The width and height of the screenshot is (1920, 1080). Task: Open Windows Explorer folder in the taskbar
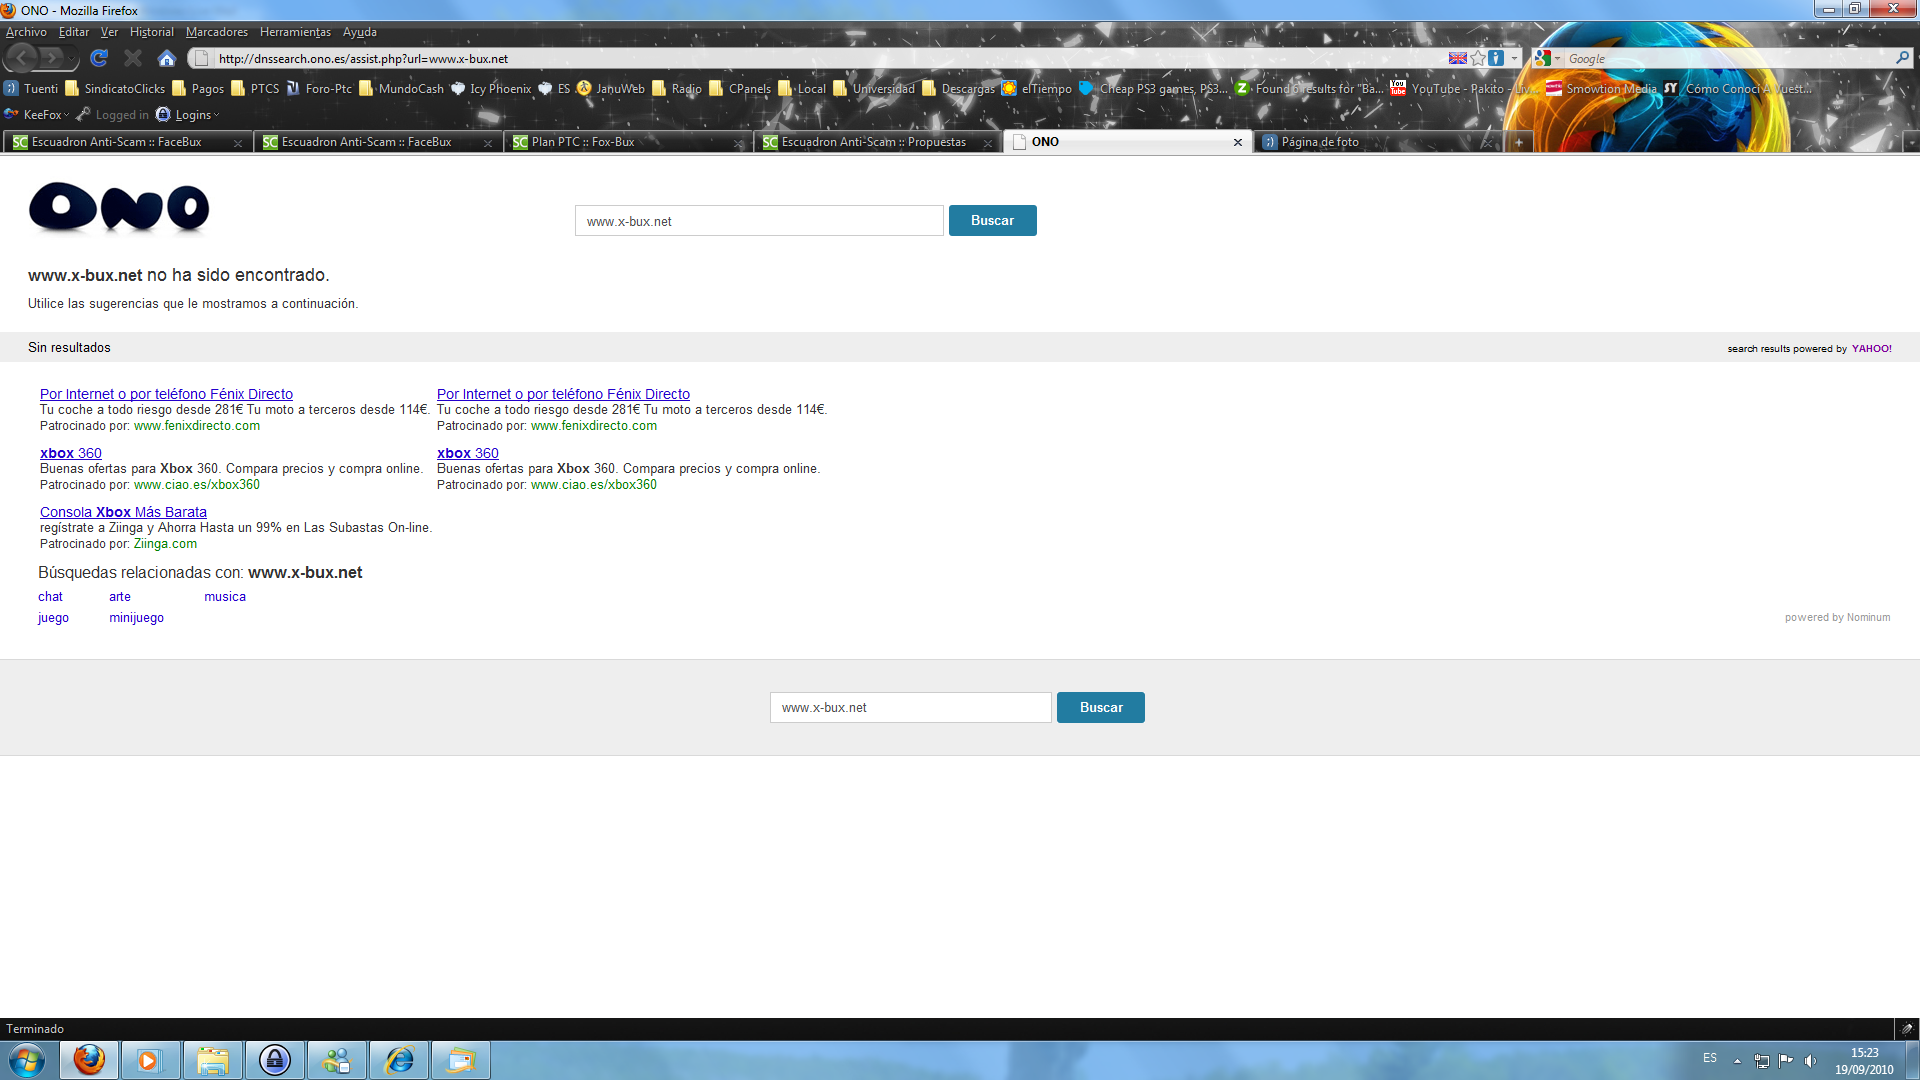pyautogui.click(x=212, y=1060)
